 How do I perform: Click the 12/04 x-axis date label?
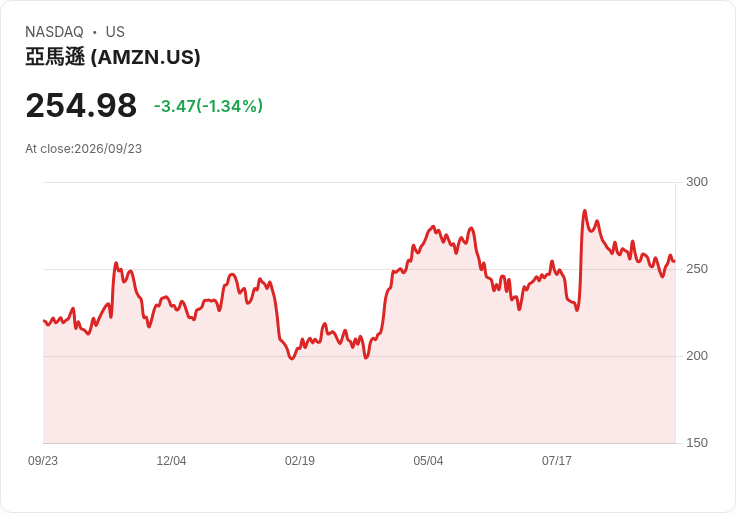click(171, 461)
